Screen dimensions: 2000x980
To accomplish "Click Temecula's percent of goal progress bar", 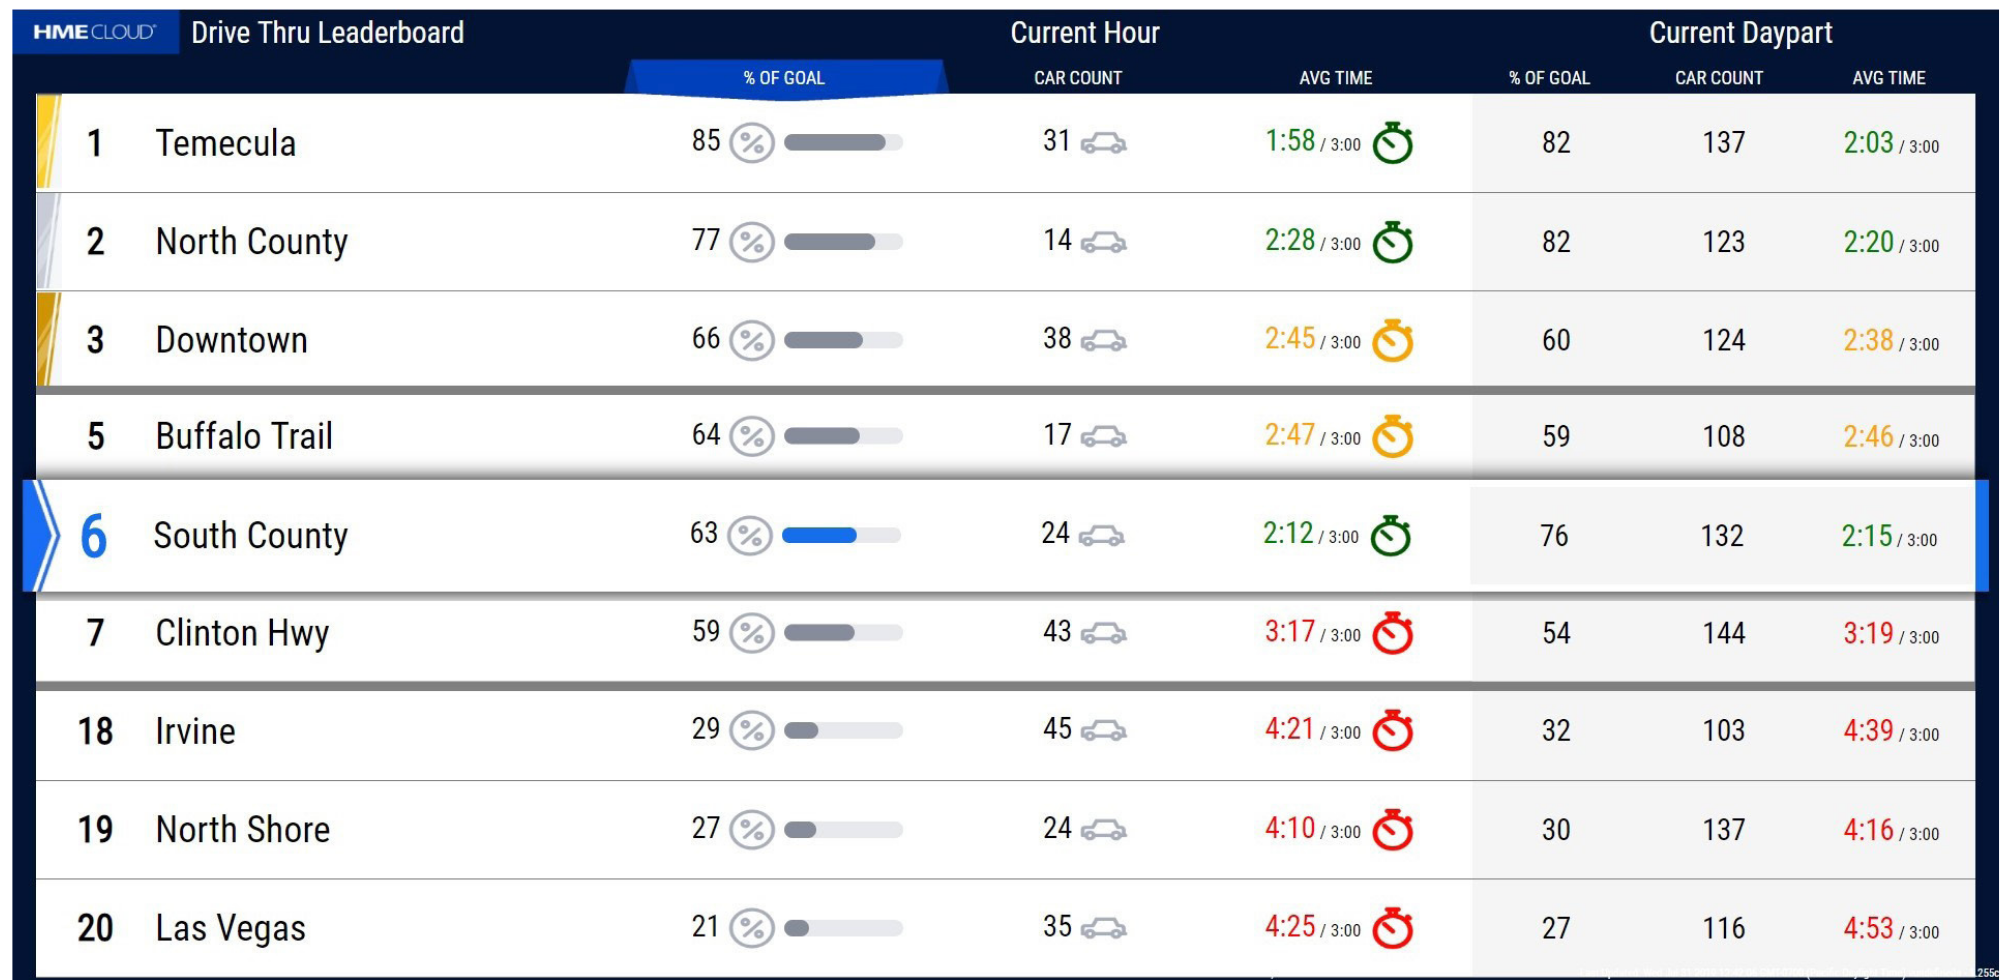I will (x=843, y=142).
